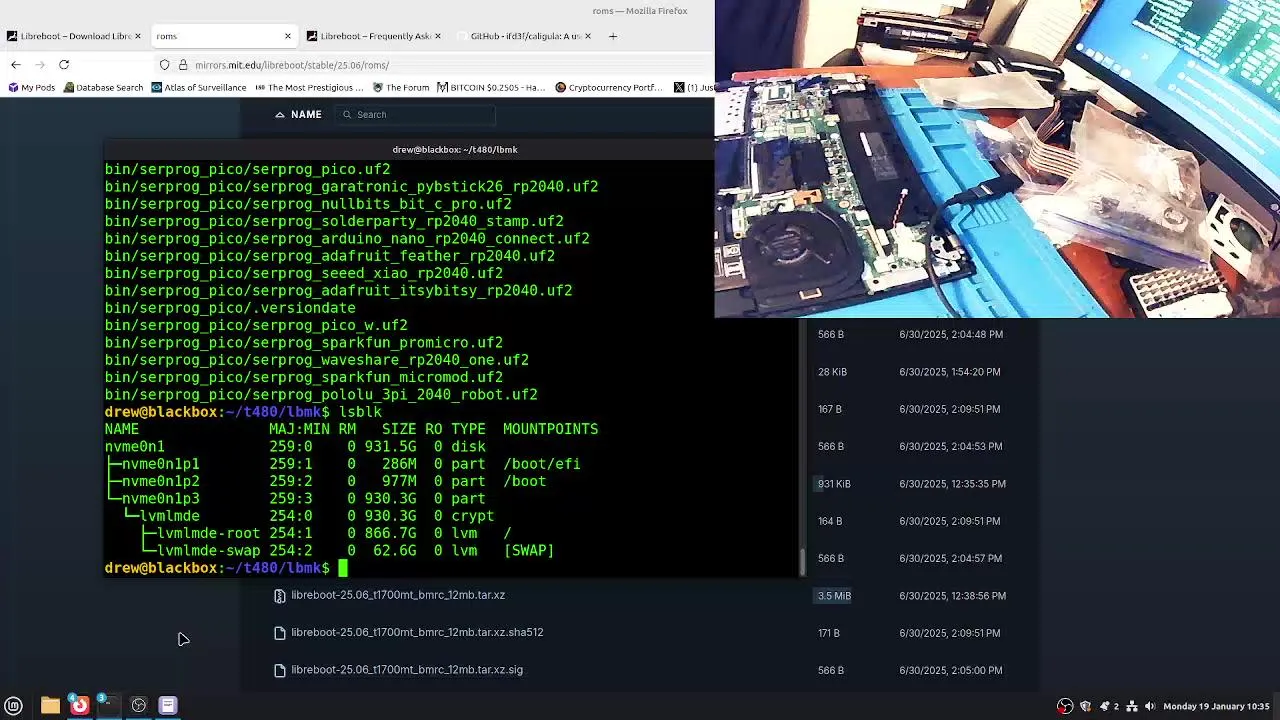
Task: Click the OBS tray icon
Action: coord(1066,706)
